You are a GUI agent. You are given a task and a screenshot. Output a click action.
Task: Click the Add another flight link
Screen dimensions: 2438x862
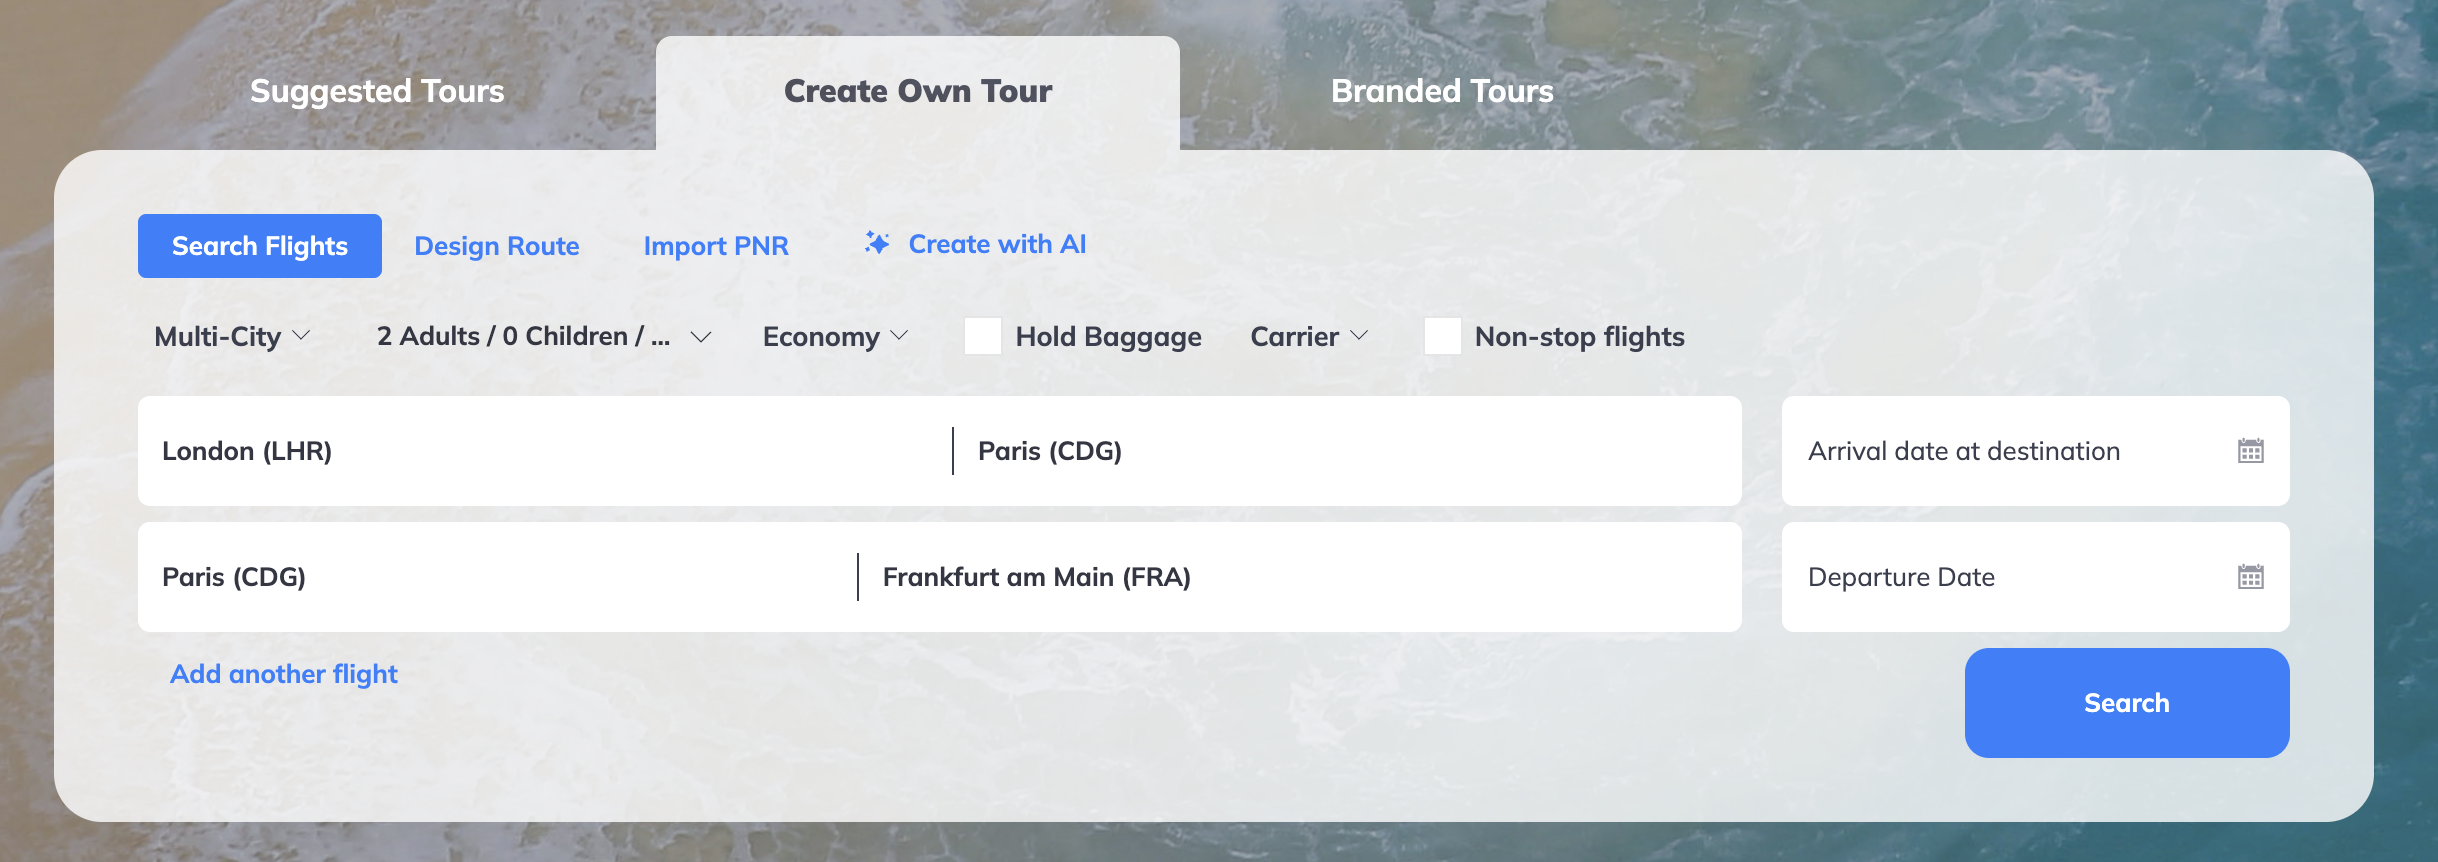284,674
